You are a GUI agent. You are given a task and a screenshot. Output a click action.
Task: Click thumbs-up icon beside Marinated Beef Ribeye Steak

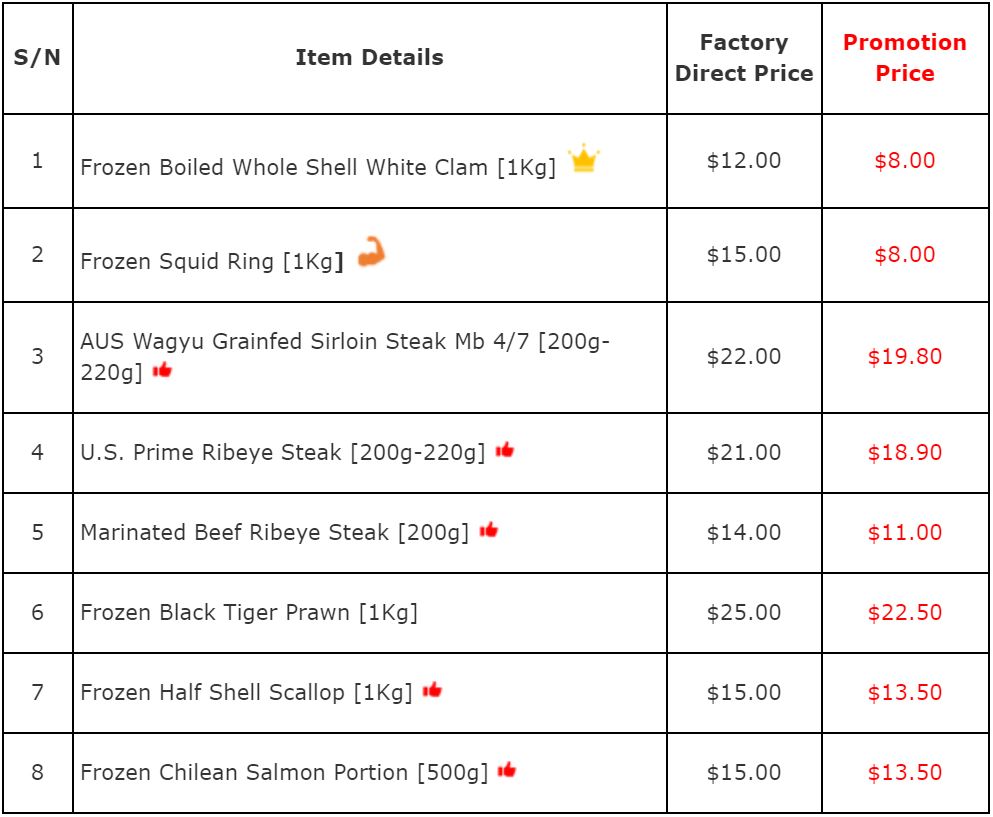488,530
